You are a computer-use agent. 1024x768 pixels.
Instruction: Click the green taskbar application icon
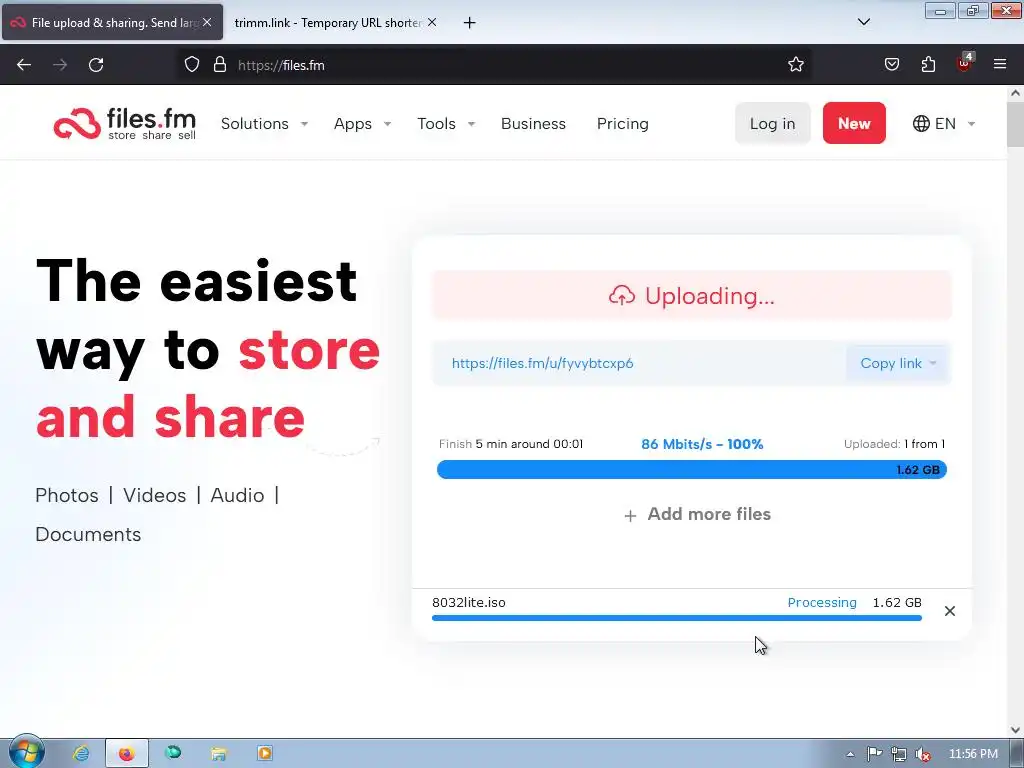click(173, 753)
